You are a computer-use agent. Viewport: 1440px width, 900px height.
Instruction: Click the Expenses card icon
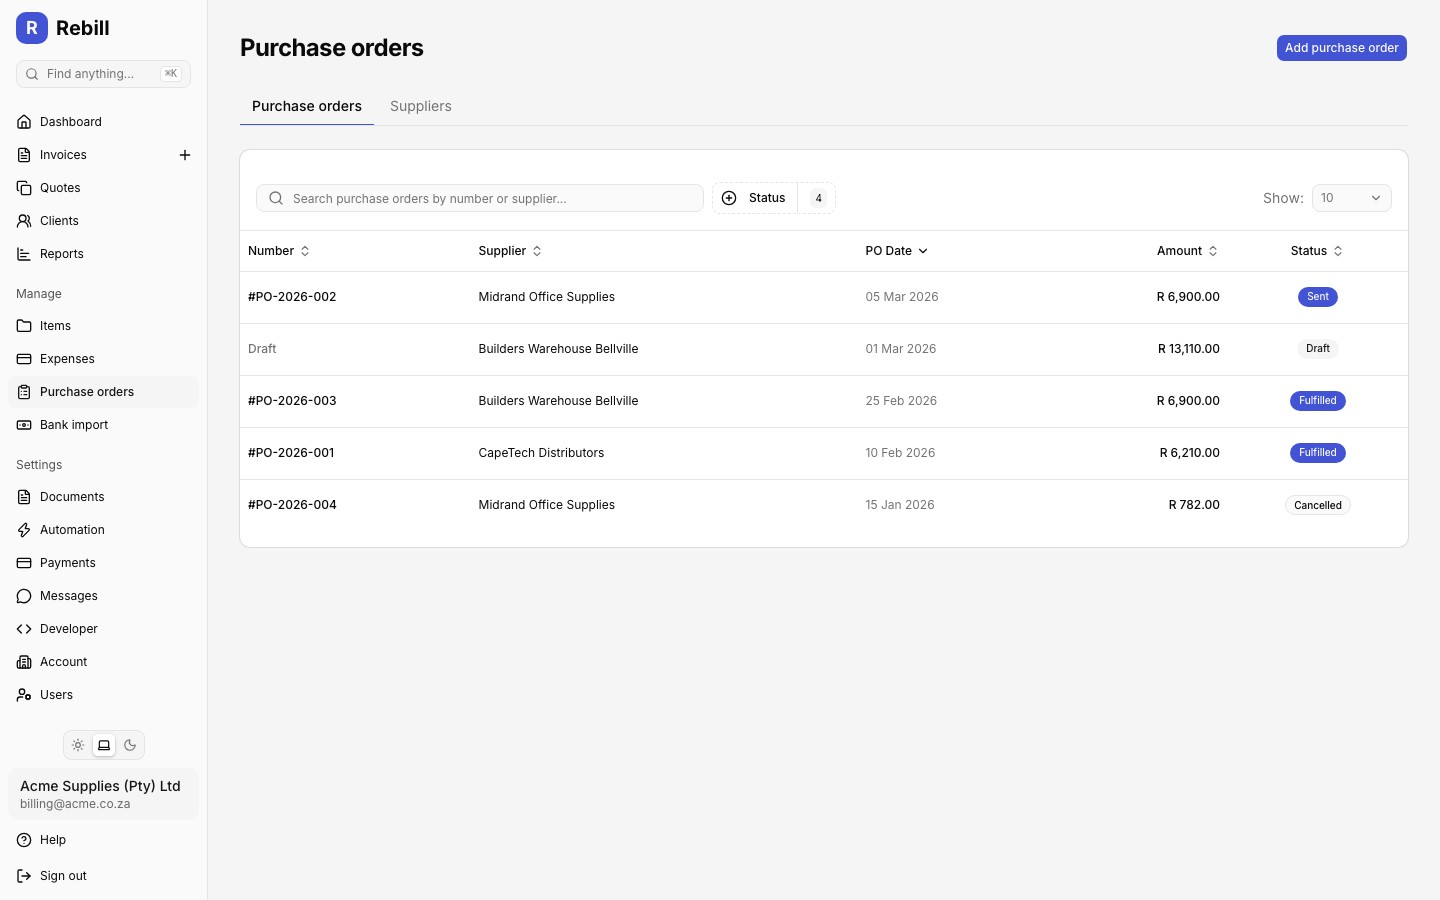coord(24,359)
